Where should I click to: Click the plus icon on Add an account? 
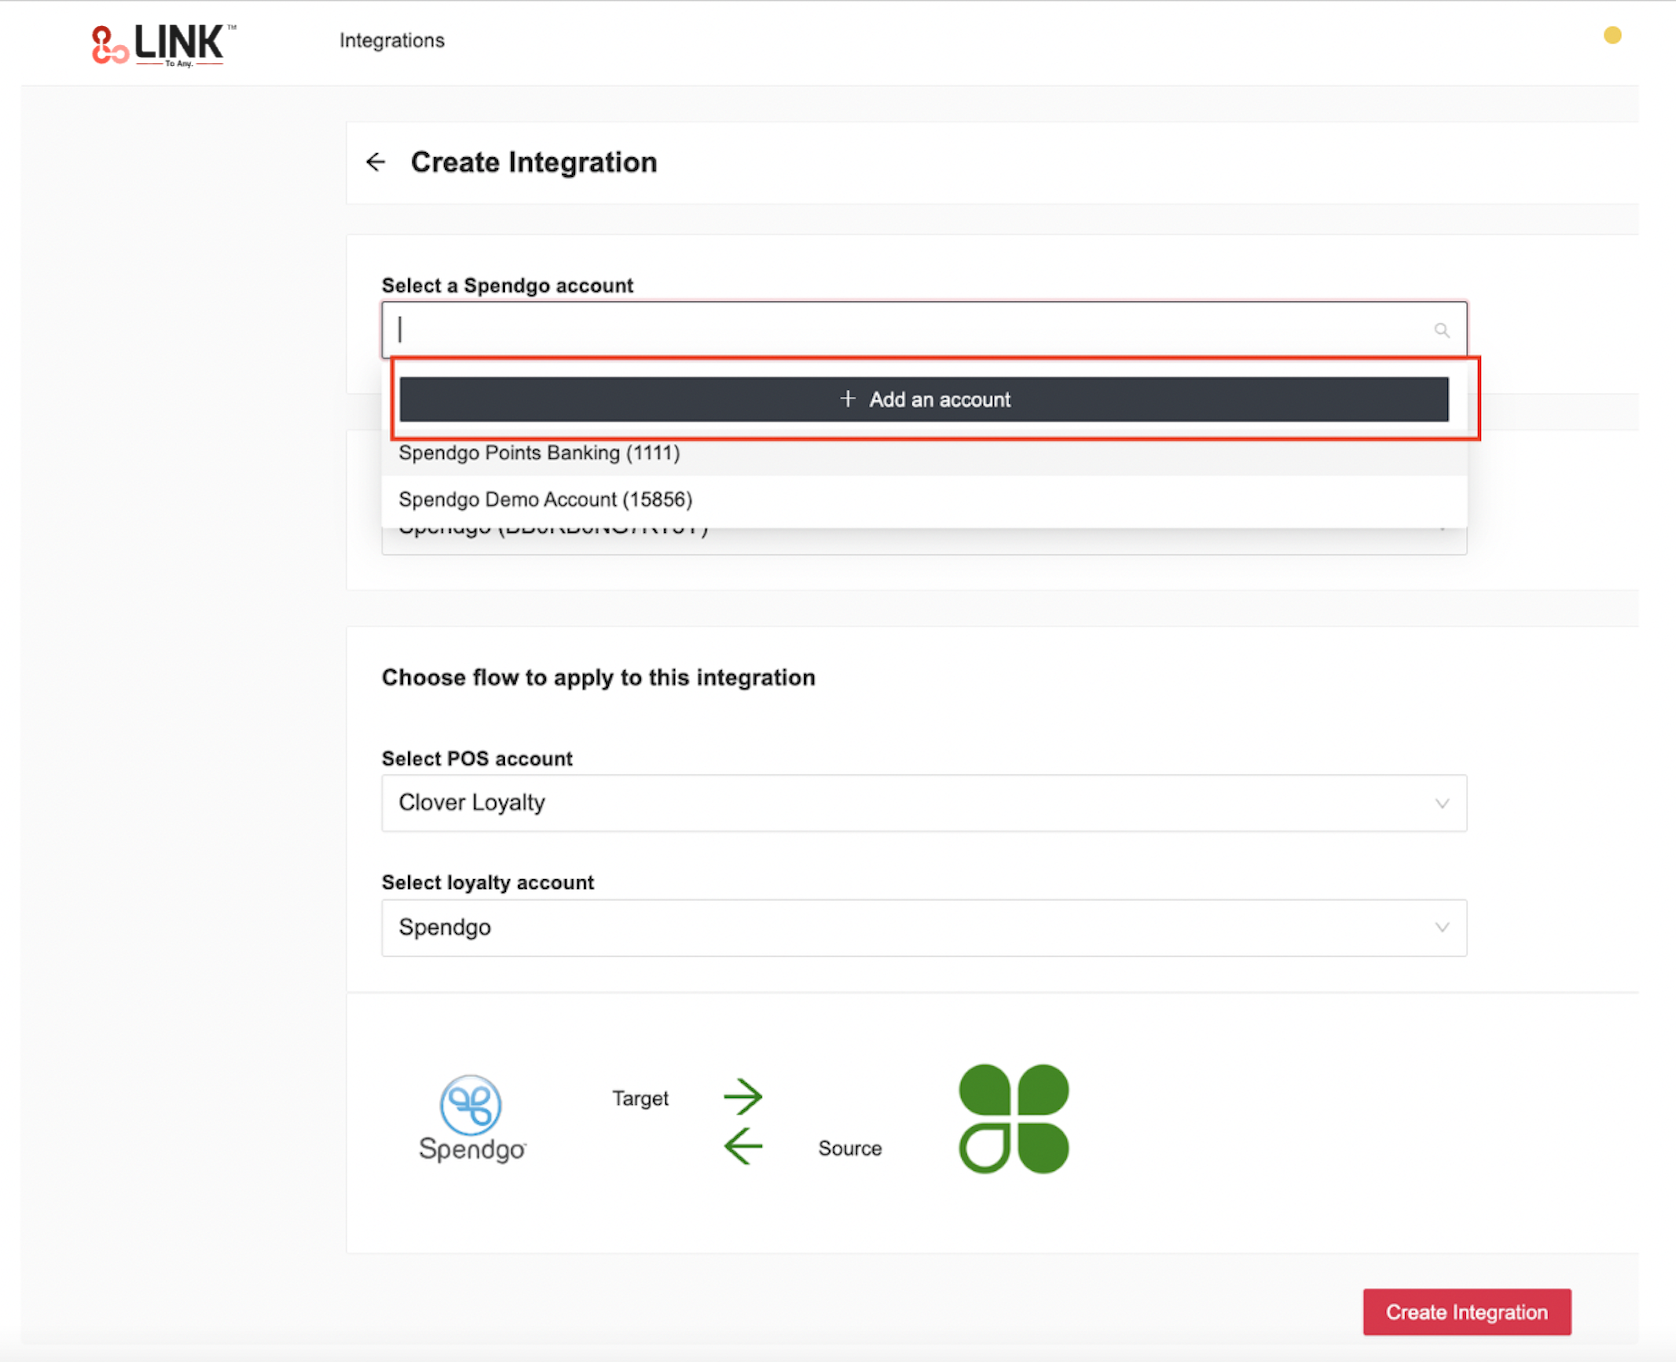(847, 399)
